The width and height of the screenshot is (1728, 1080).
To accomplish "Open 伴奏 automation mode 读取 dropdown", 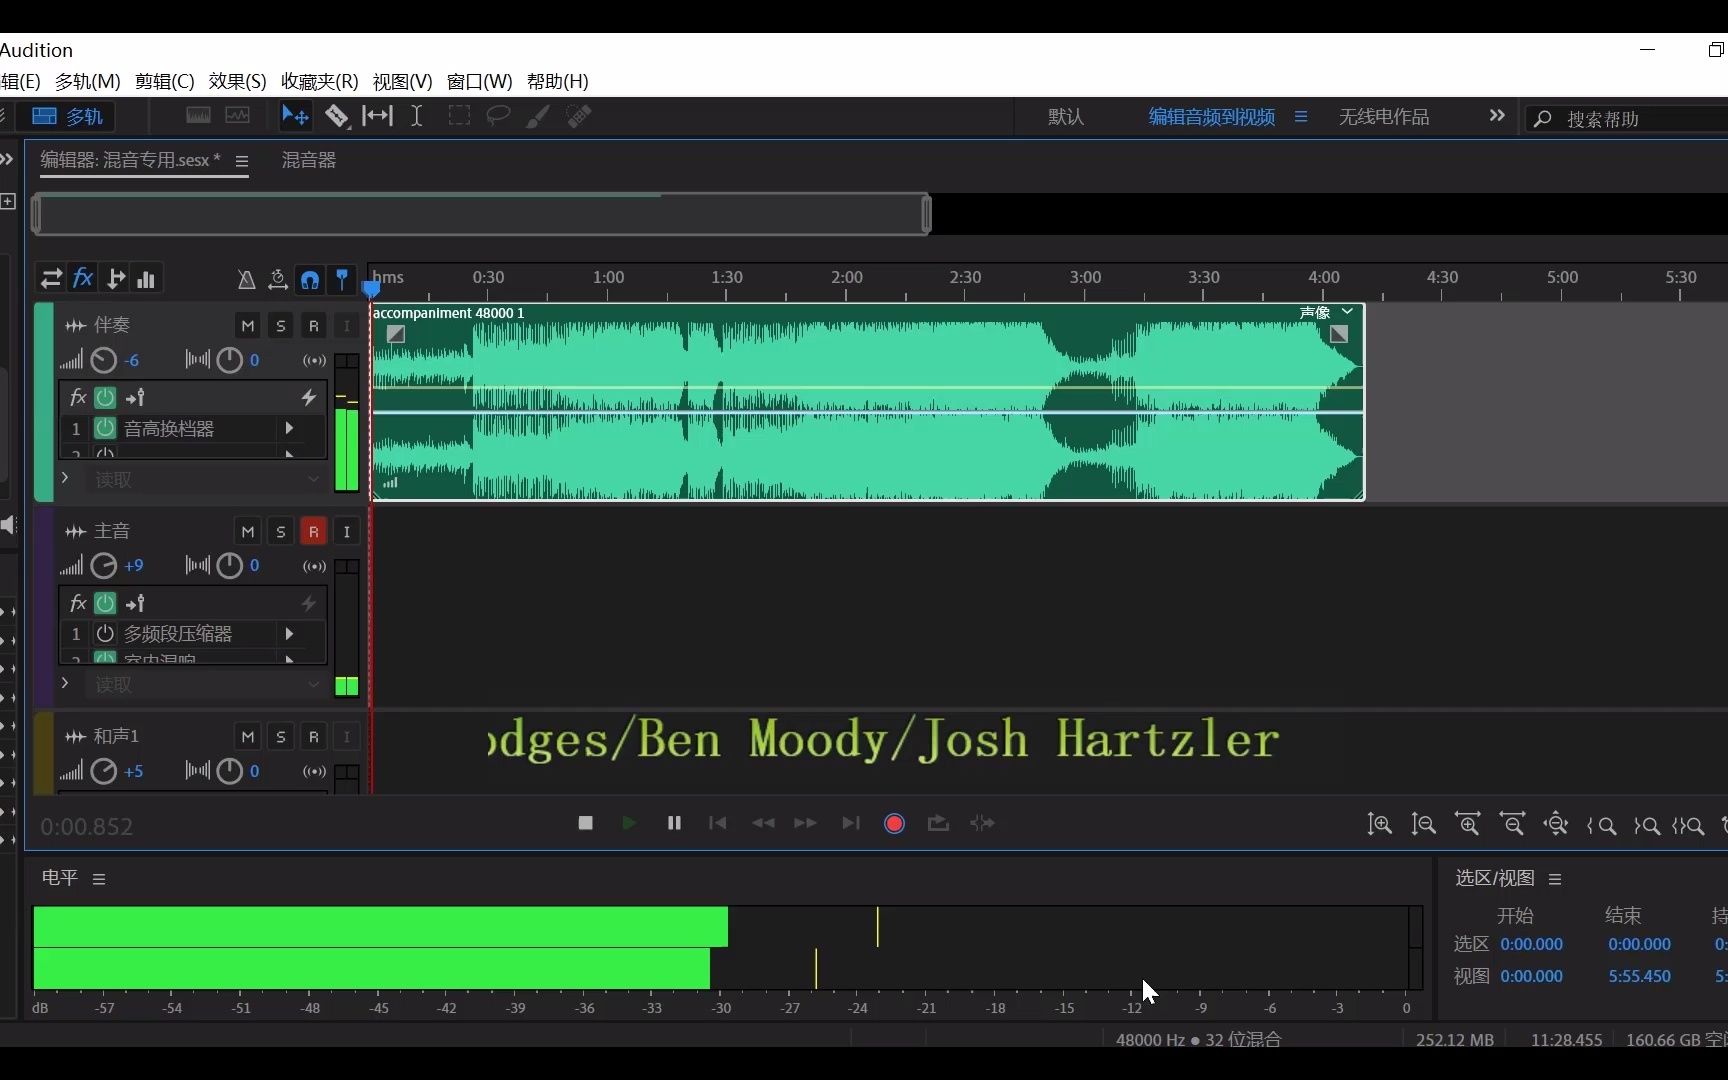I will 205,480.
